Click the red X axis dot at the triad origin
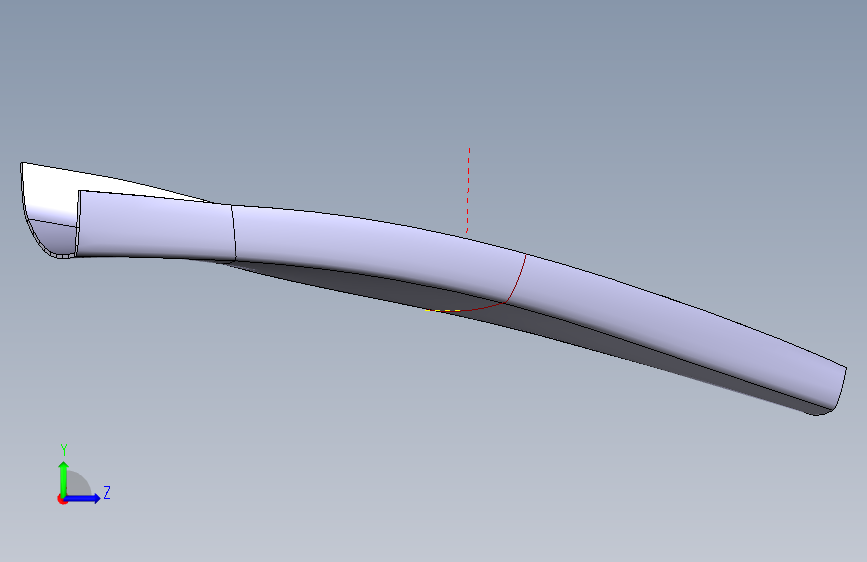867x562 pixels. pos(62,499)
